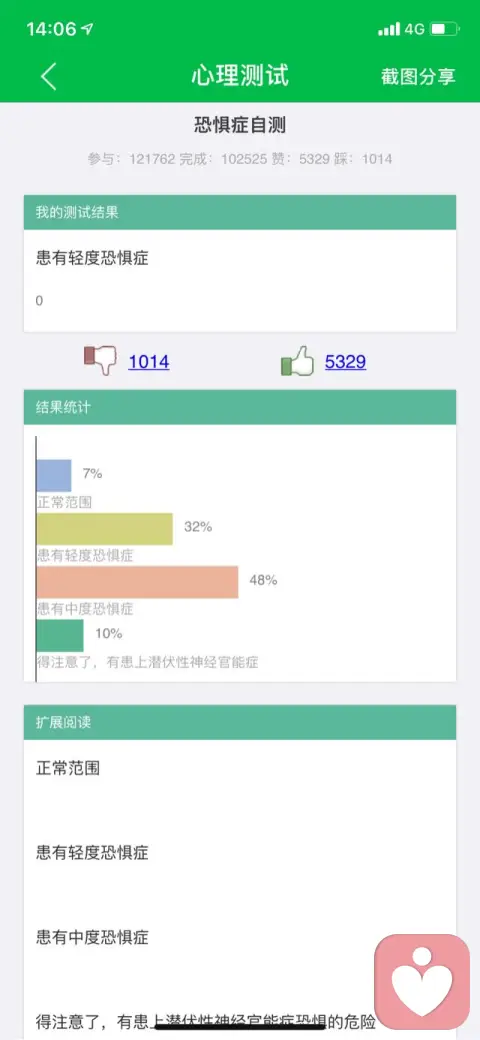Open 正常范围 in the extended reading list
The width and height of the screenshot is (480, 1040).
pos(68,769)
